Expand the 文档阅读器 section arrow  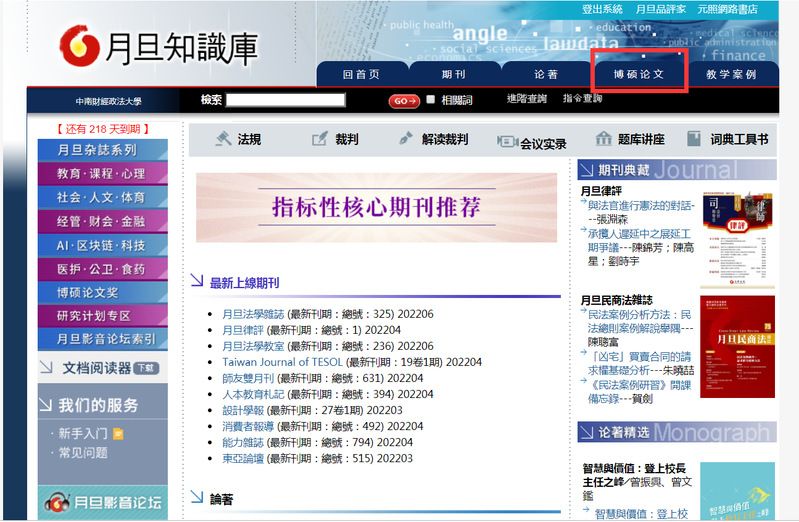pos(46,368)
